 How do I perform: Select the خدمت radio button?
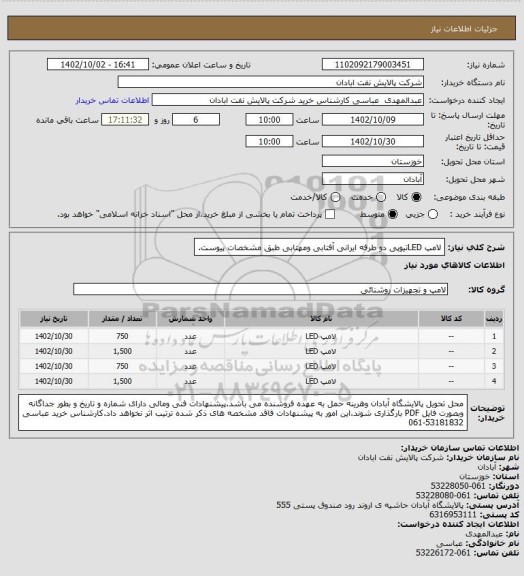381,197
